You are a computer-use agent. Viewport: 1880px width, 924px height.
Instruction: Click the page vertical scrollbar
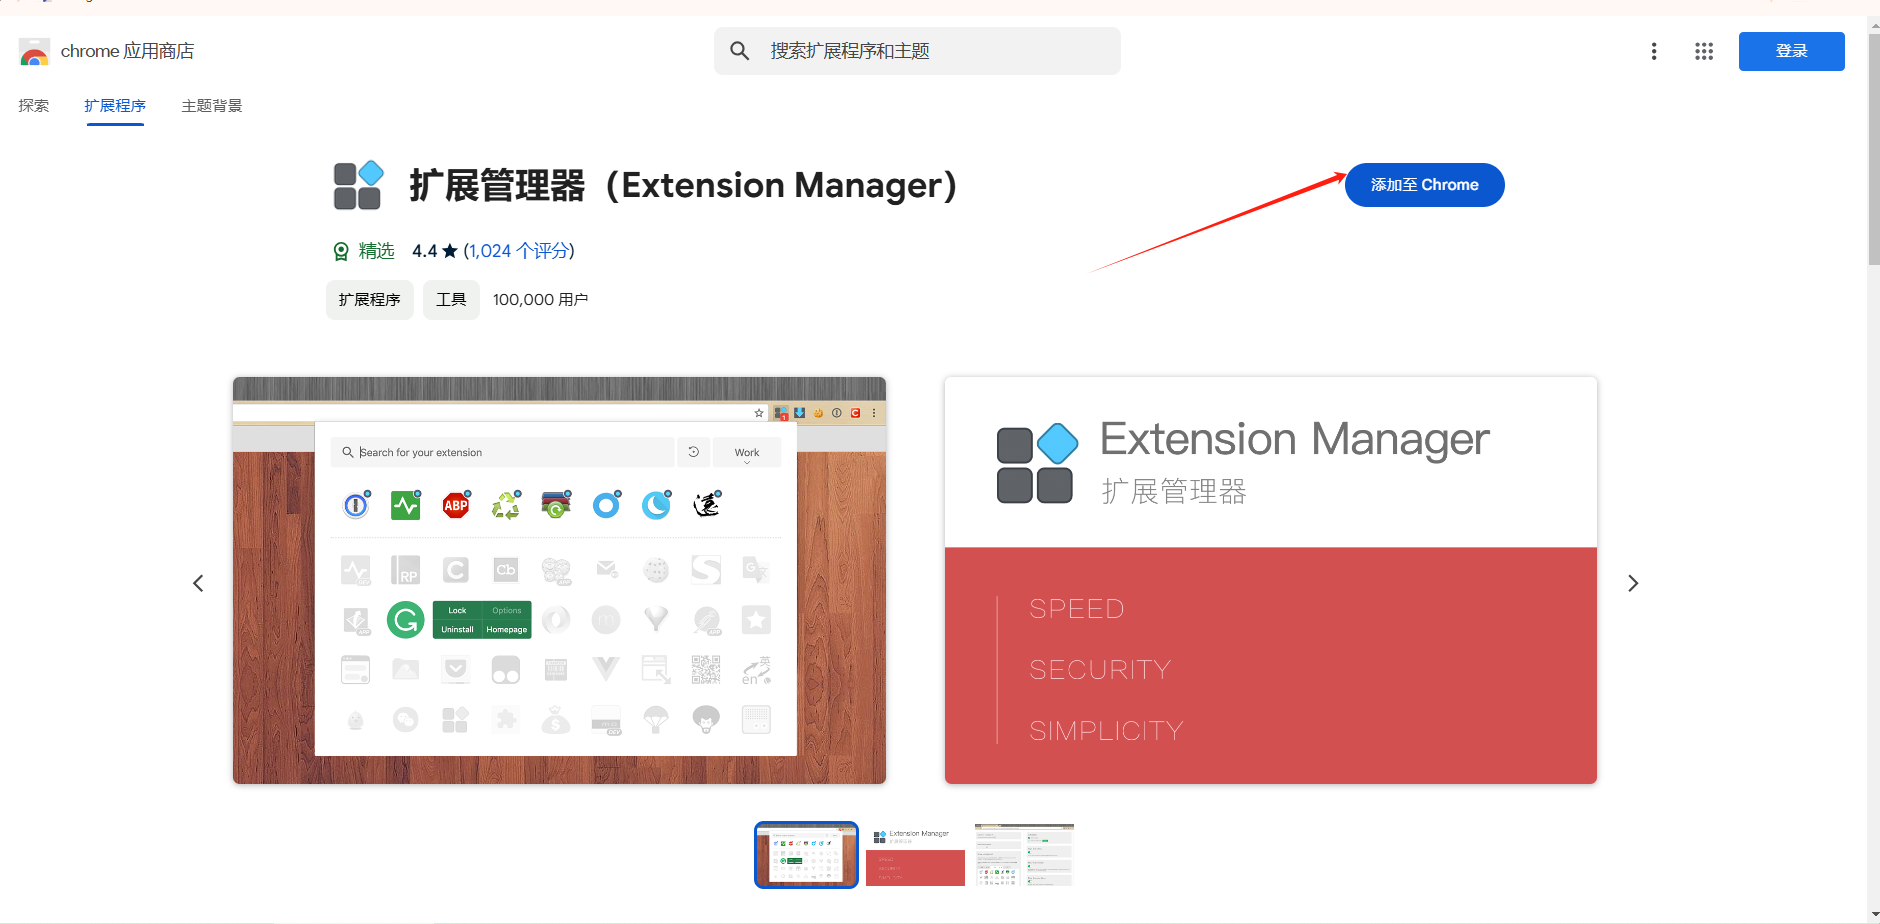click(x=1873, y=150)
